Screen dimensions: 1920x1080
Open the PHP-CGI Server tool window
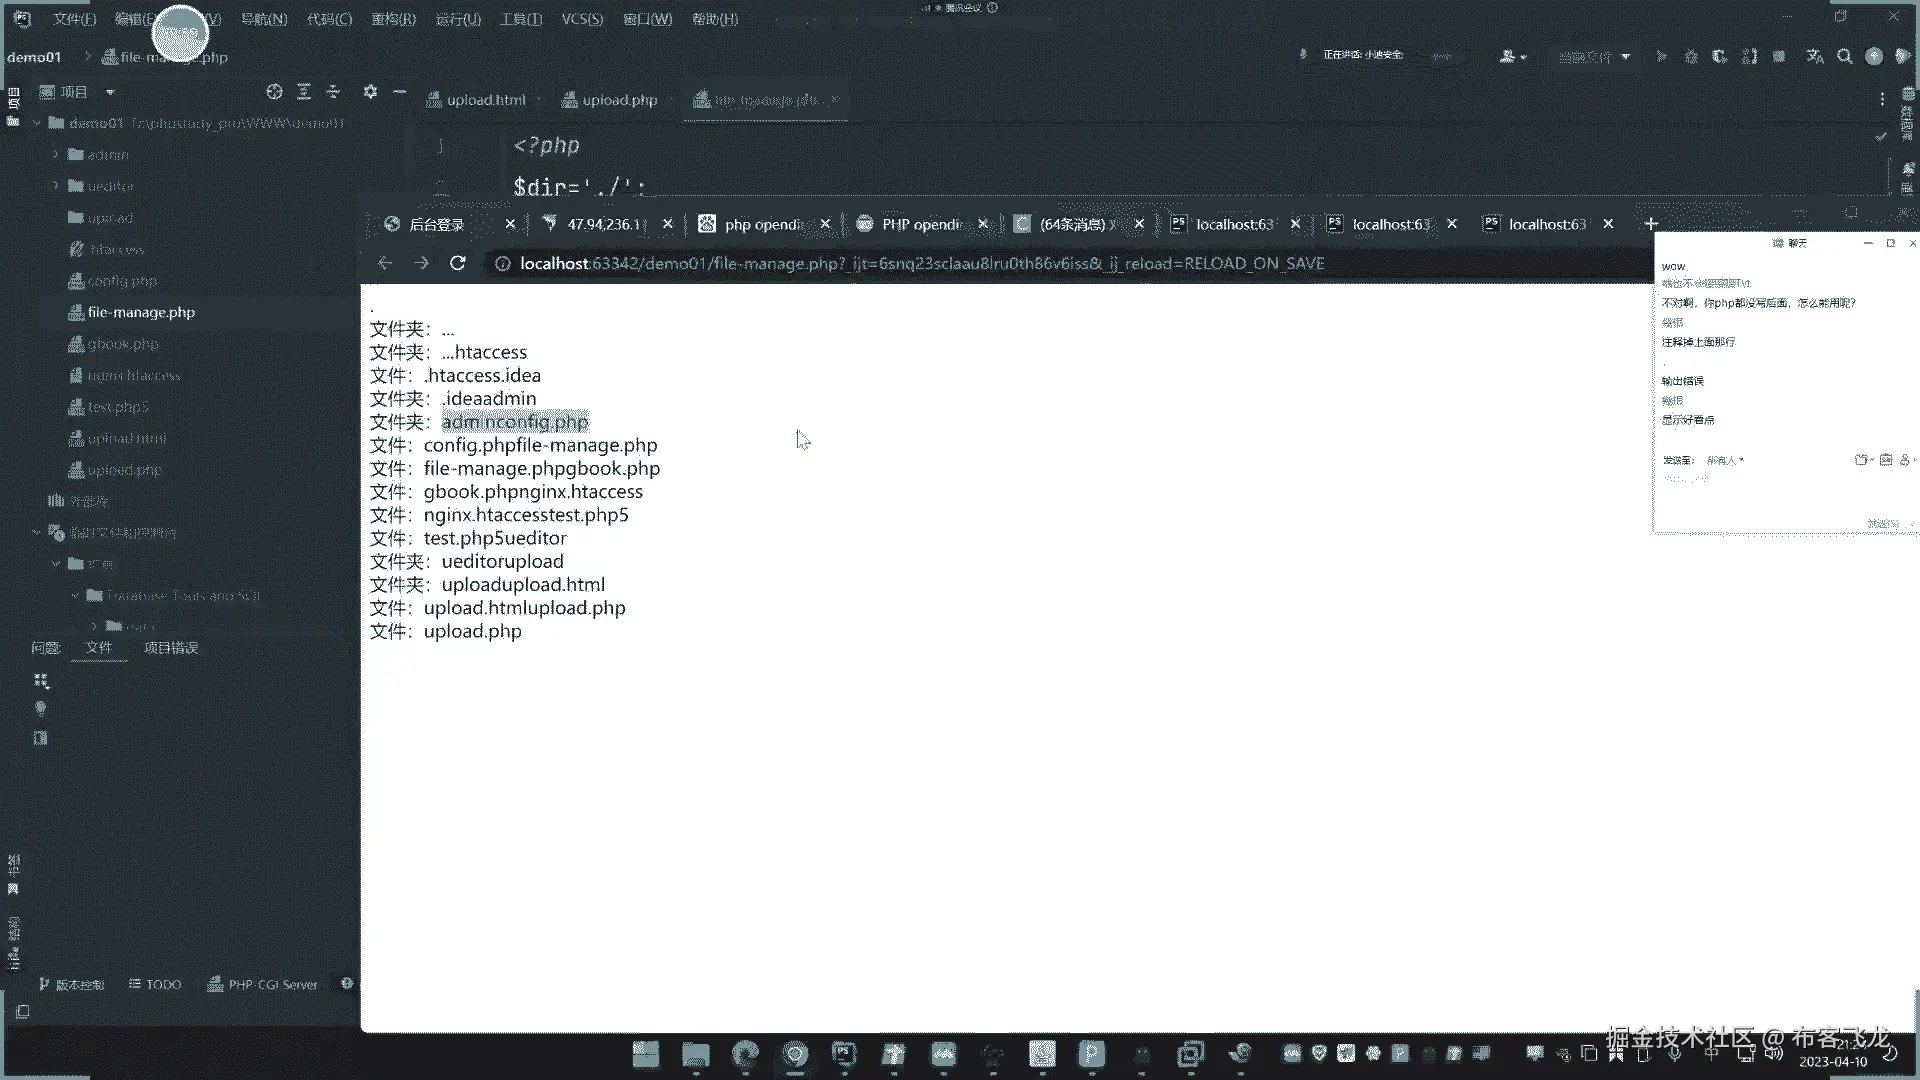(x=262, y=984)
